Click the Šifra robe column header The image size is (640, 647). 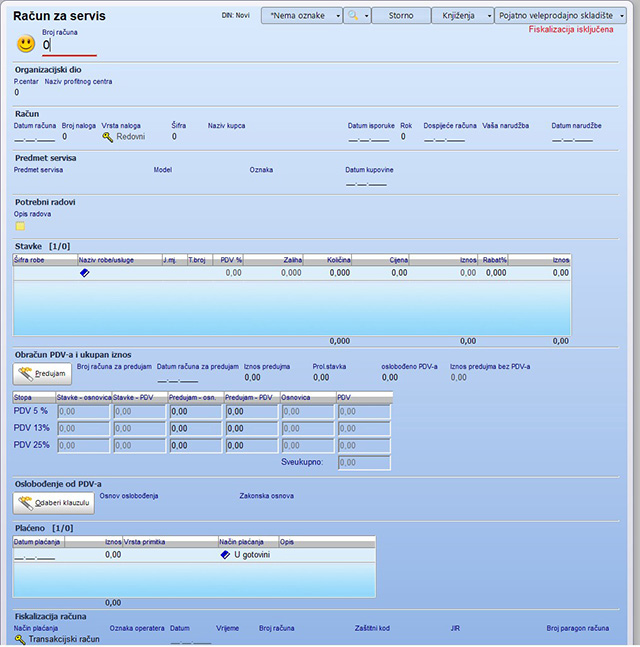click(x=45, y=260)
